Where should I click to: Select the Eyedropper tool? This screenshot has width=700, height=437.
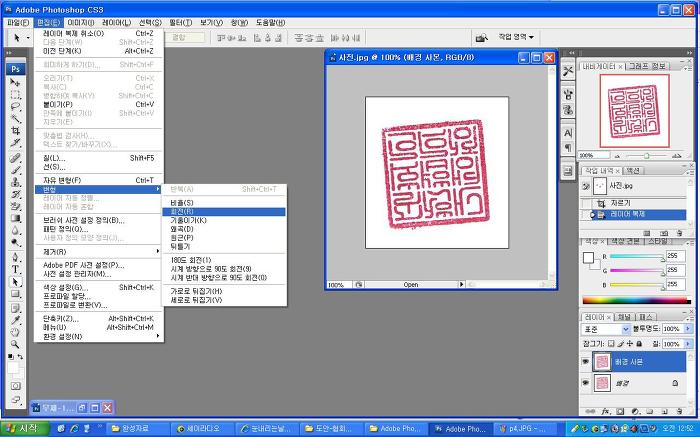point(15,320)
